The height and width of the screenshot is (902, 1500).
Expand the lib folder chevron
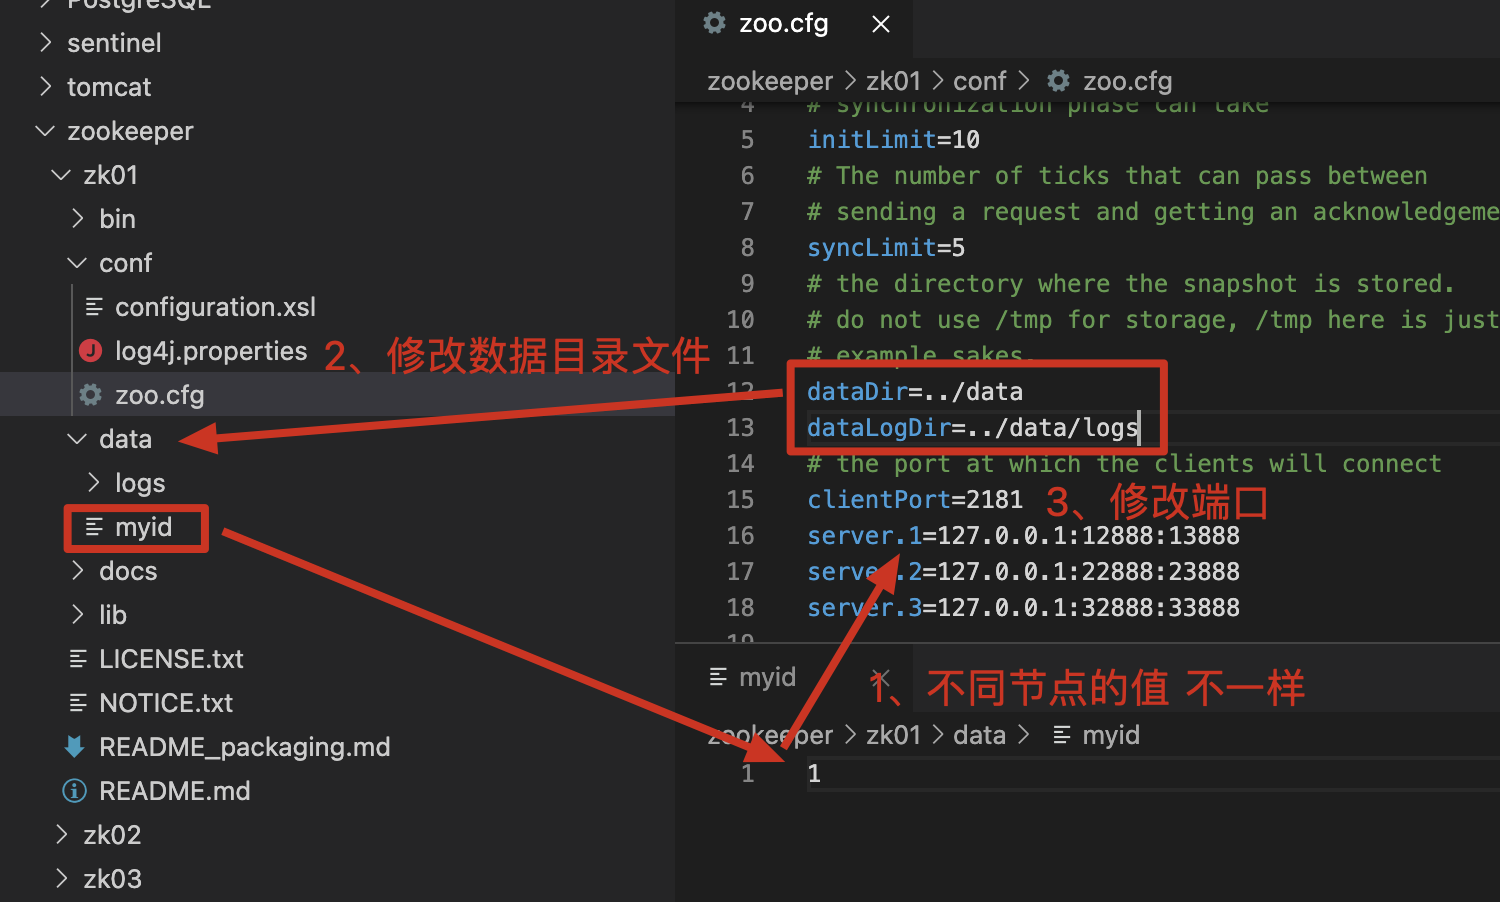[77, 614]
